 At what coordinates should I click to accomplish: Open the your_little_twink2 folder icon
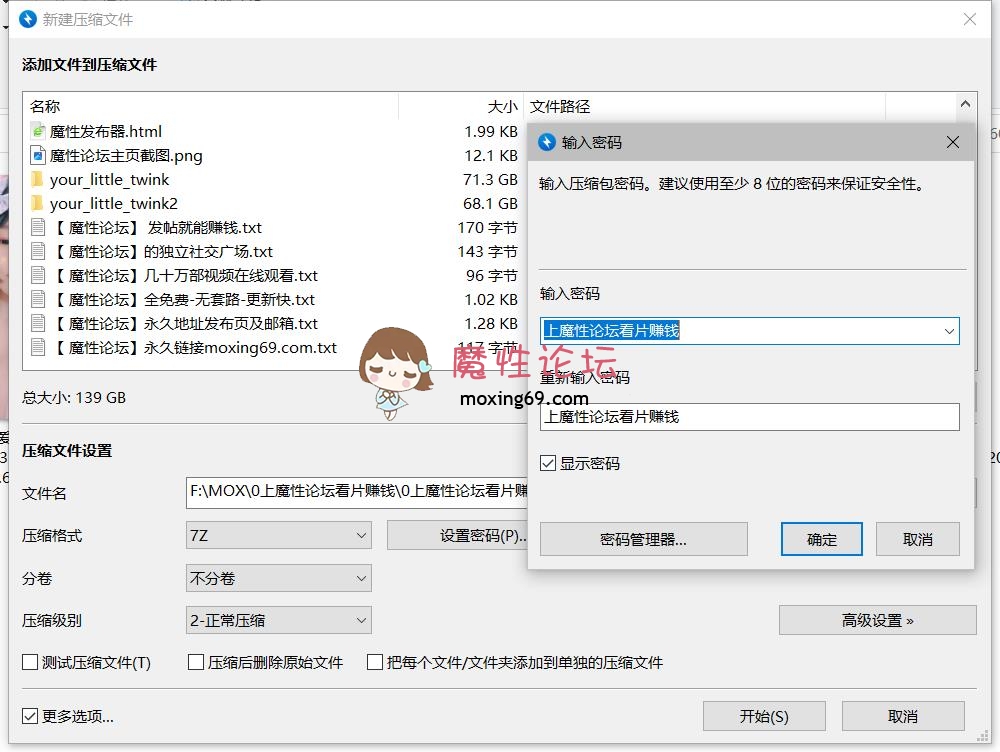[x=36, y=204]
